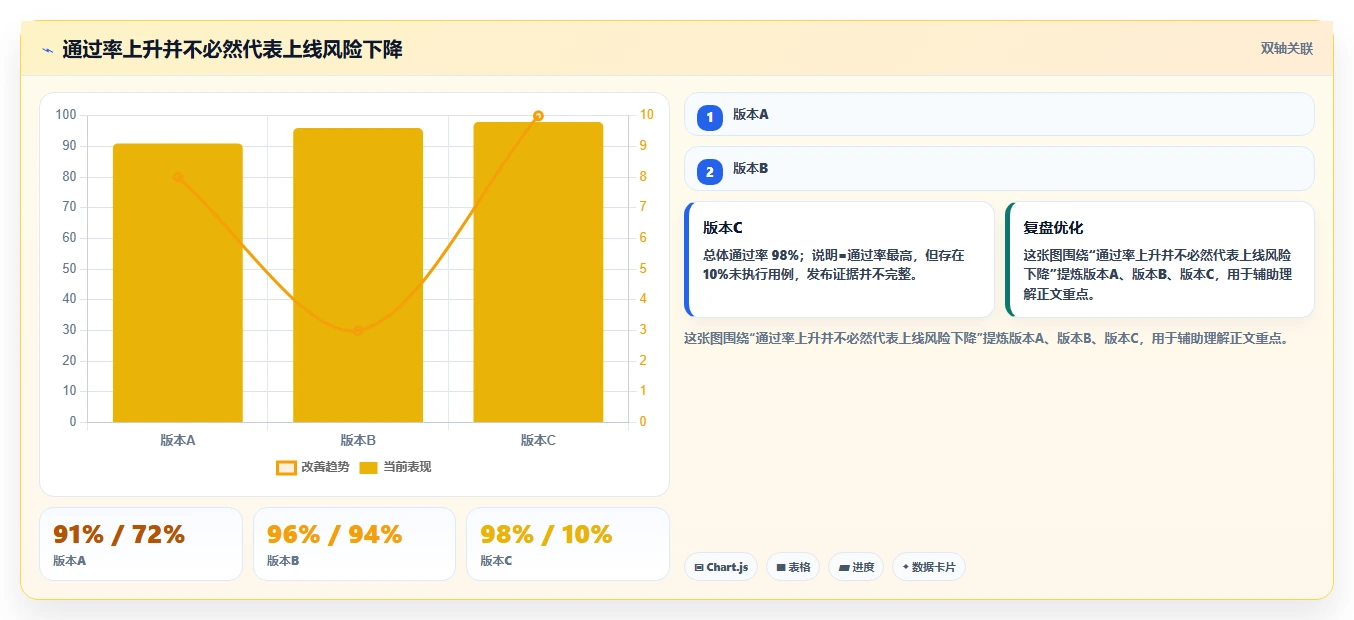The height and width of the screenshot is (620, 1354).
Task: Toggle the 当前表现 legend entry
Action: [395, 467]
